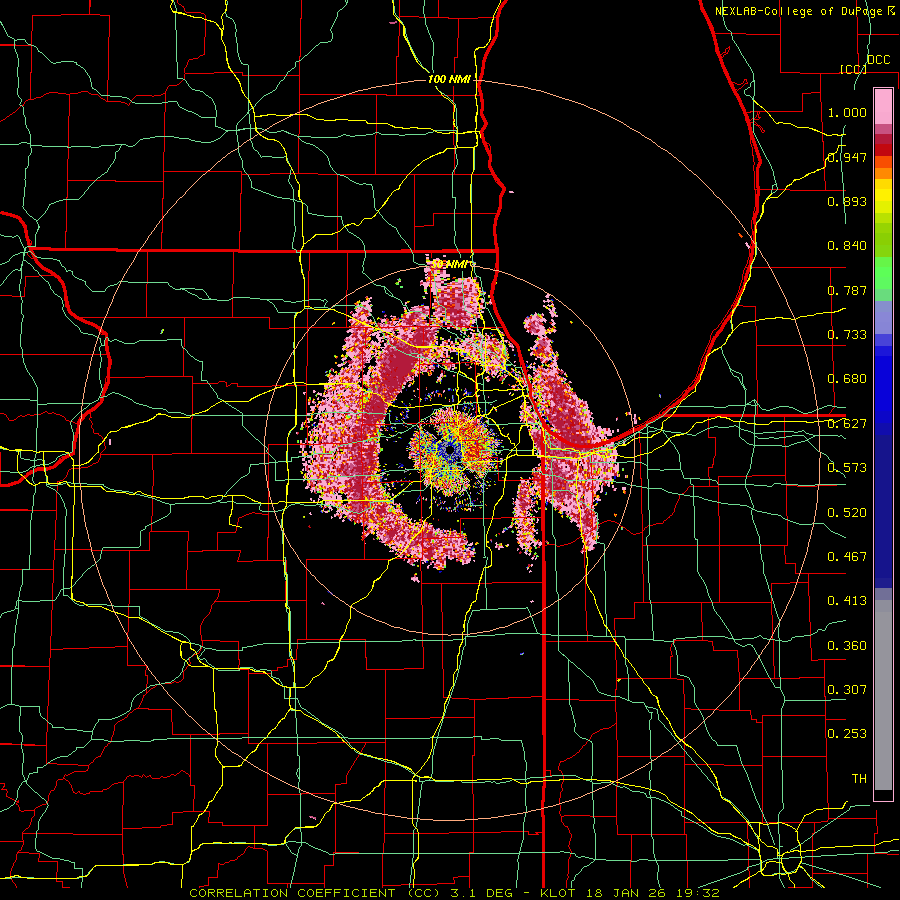Image resolution: width=900 pixels, height=900 pixels.
Task: Click the 0.360 legend value
Action: click(847, 646)
